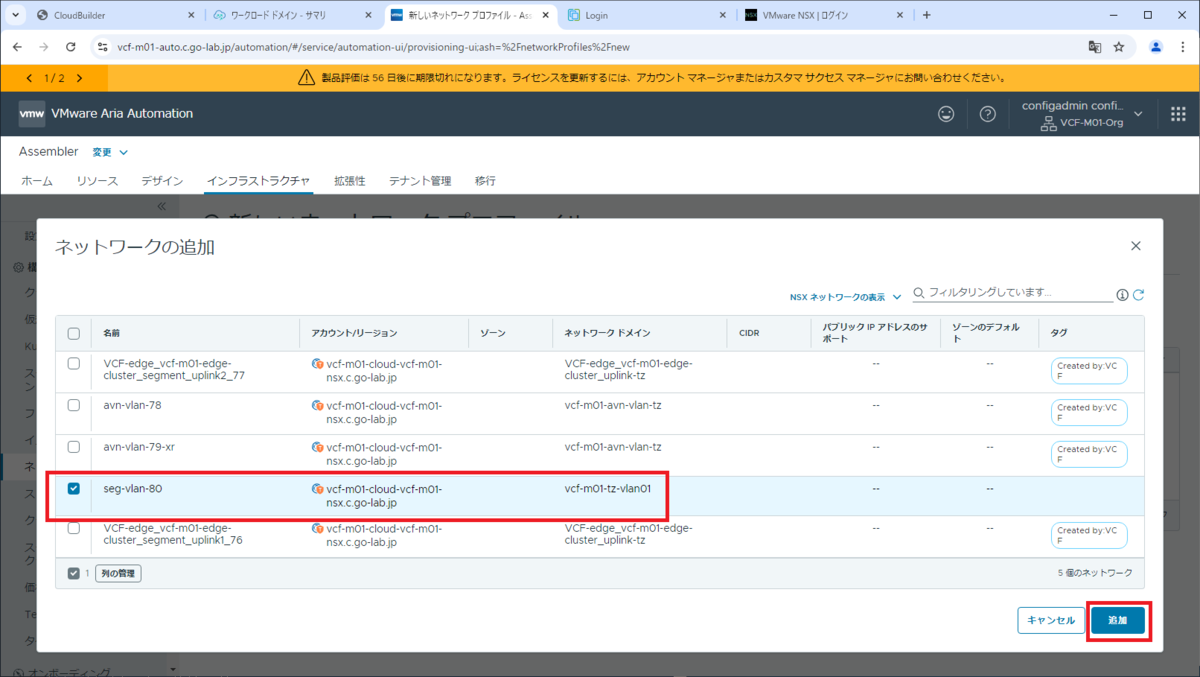Click the 追加 button

click(x=1117, y=620)
